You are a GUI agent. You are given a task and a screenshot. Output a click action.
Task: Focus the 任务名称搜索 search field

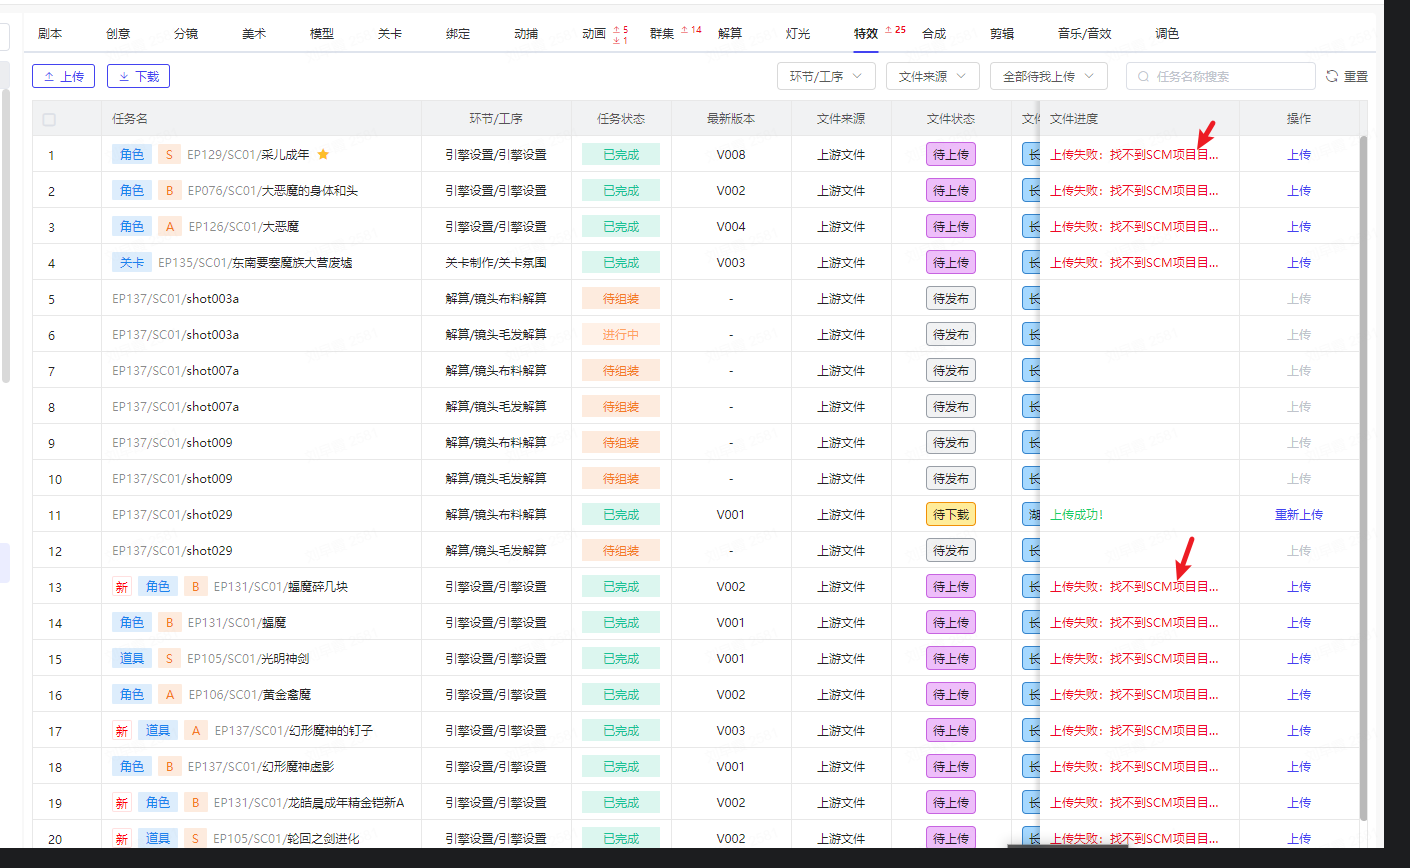(x=1230, y=76)
